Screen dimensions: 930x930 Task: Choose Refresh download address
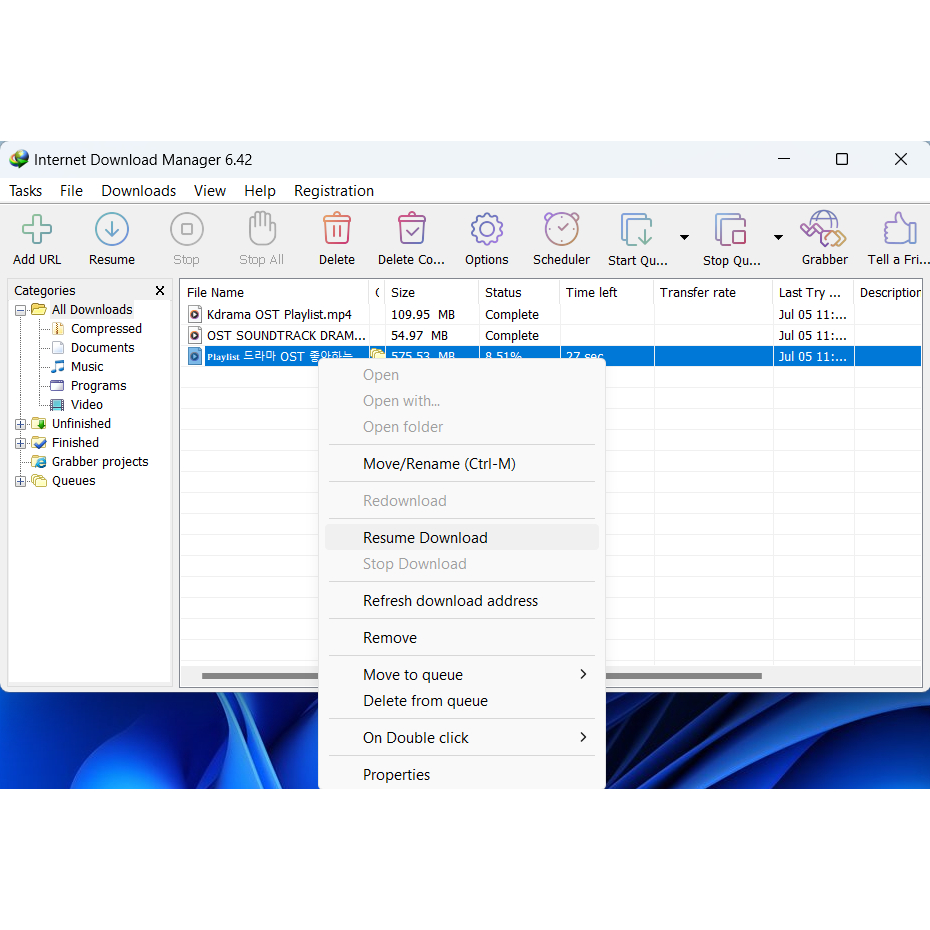point(461,601)
